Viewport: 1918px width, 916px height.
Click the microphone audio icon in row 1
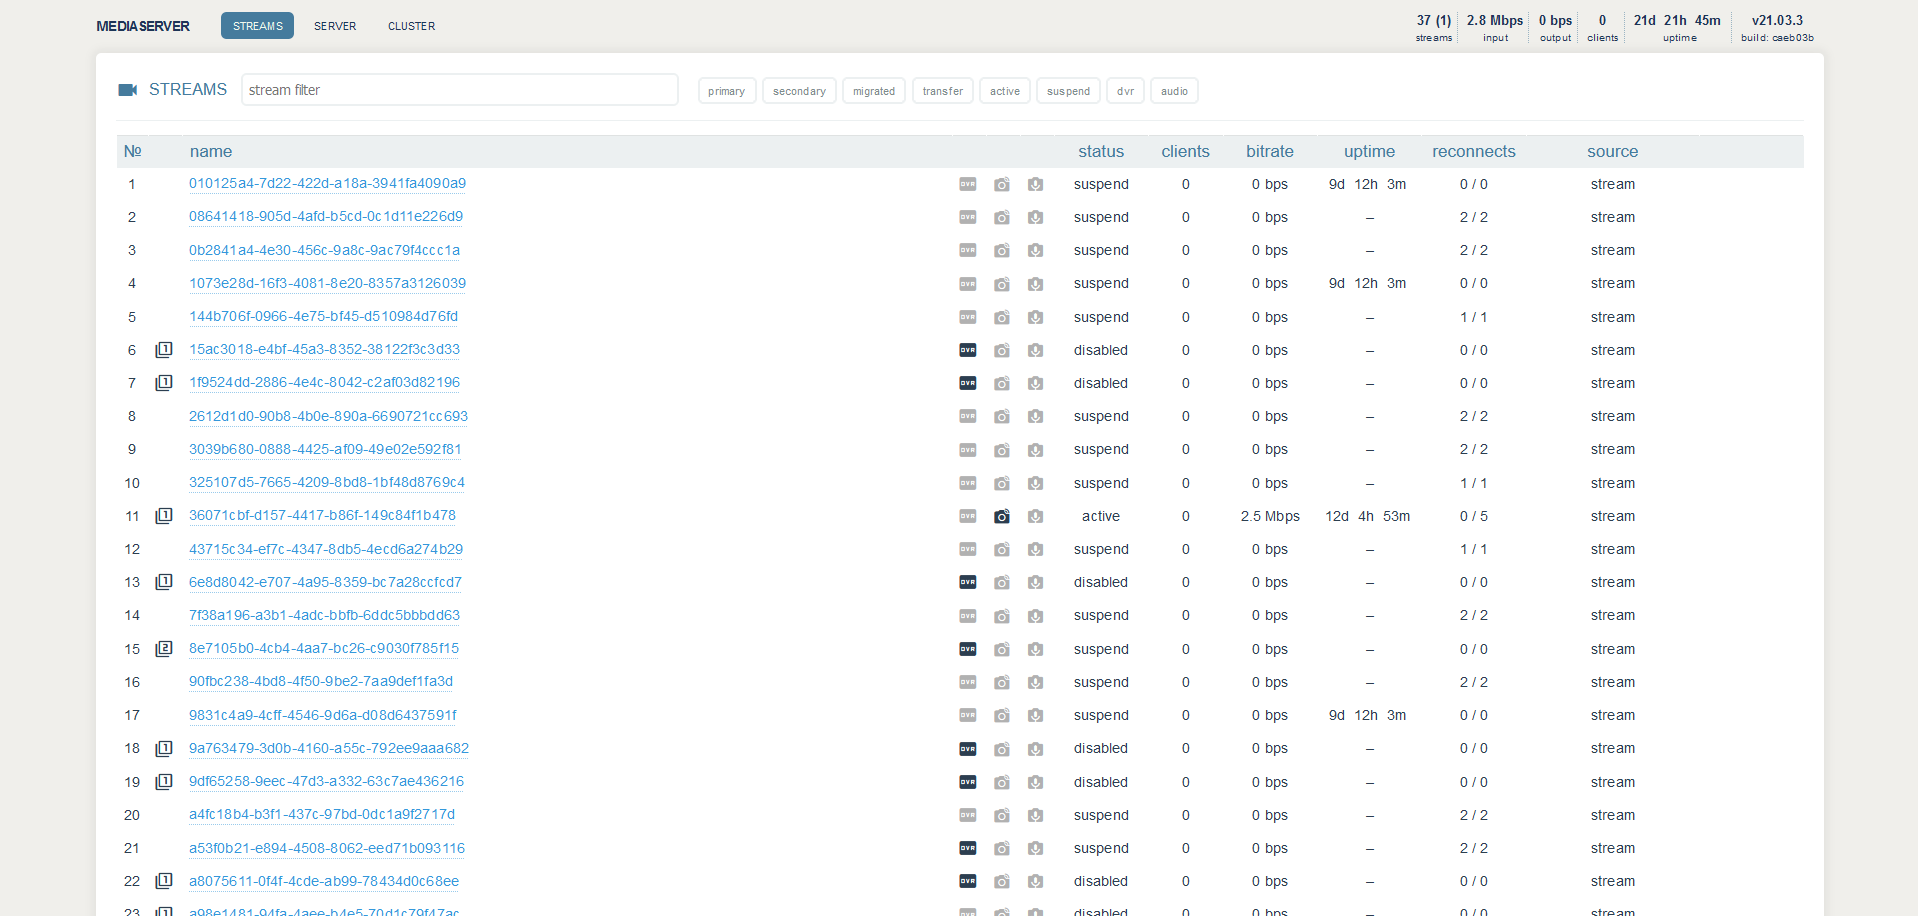click(x=1035, y=184)
